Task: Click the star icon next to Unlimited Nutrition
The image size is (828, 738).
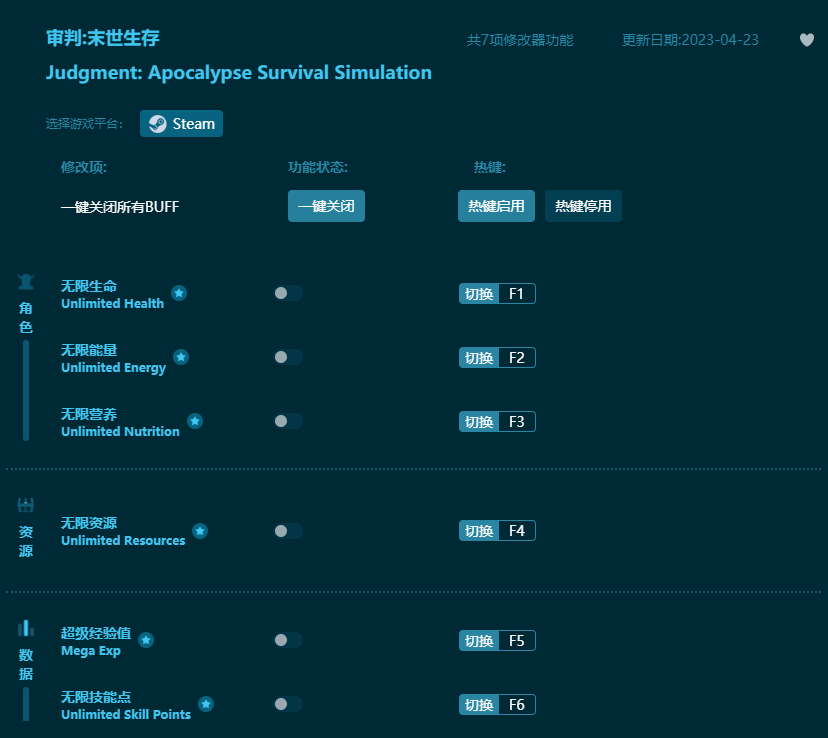Action: 195,421
